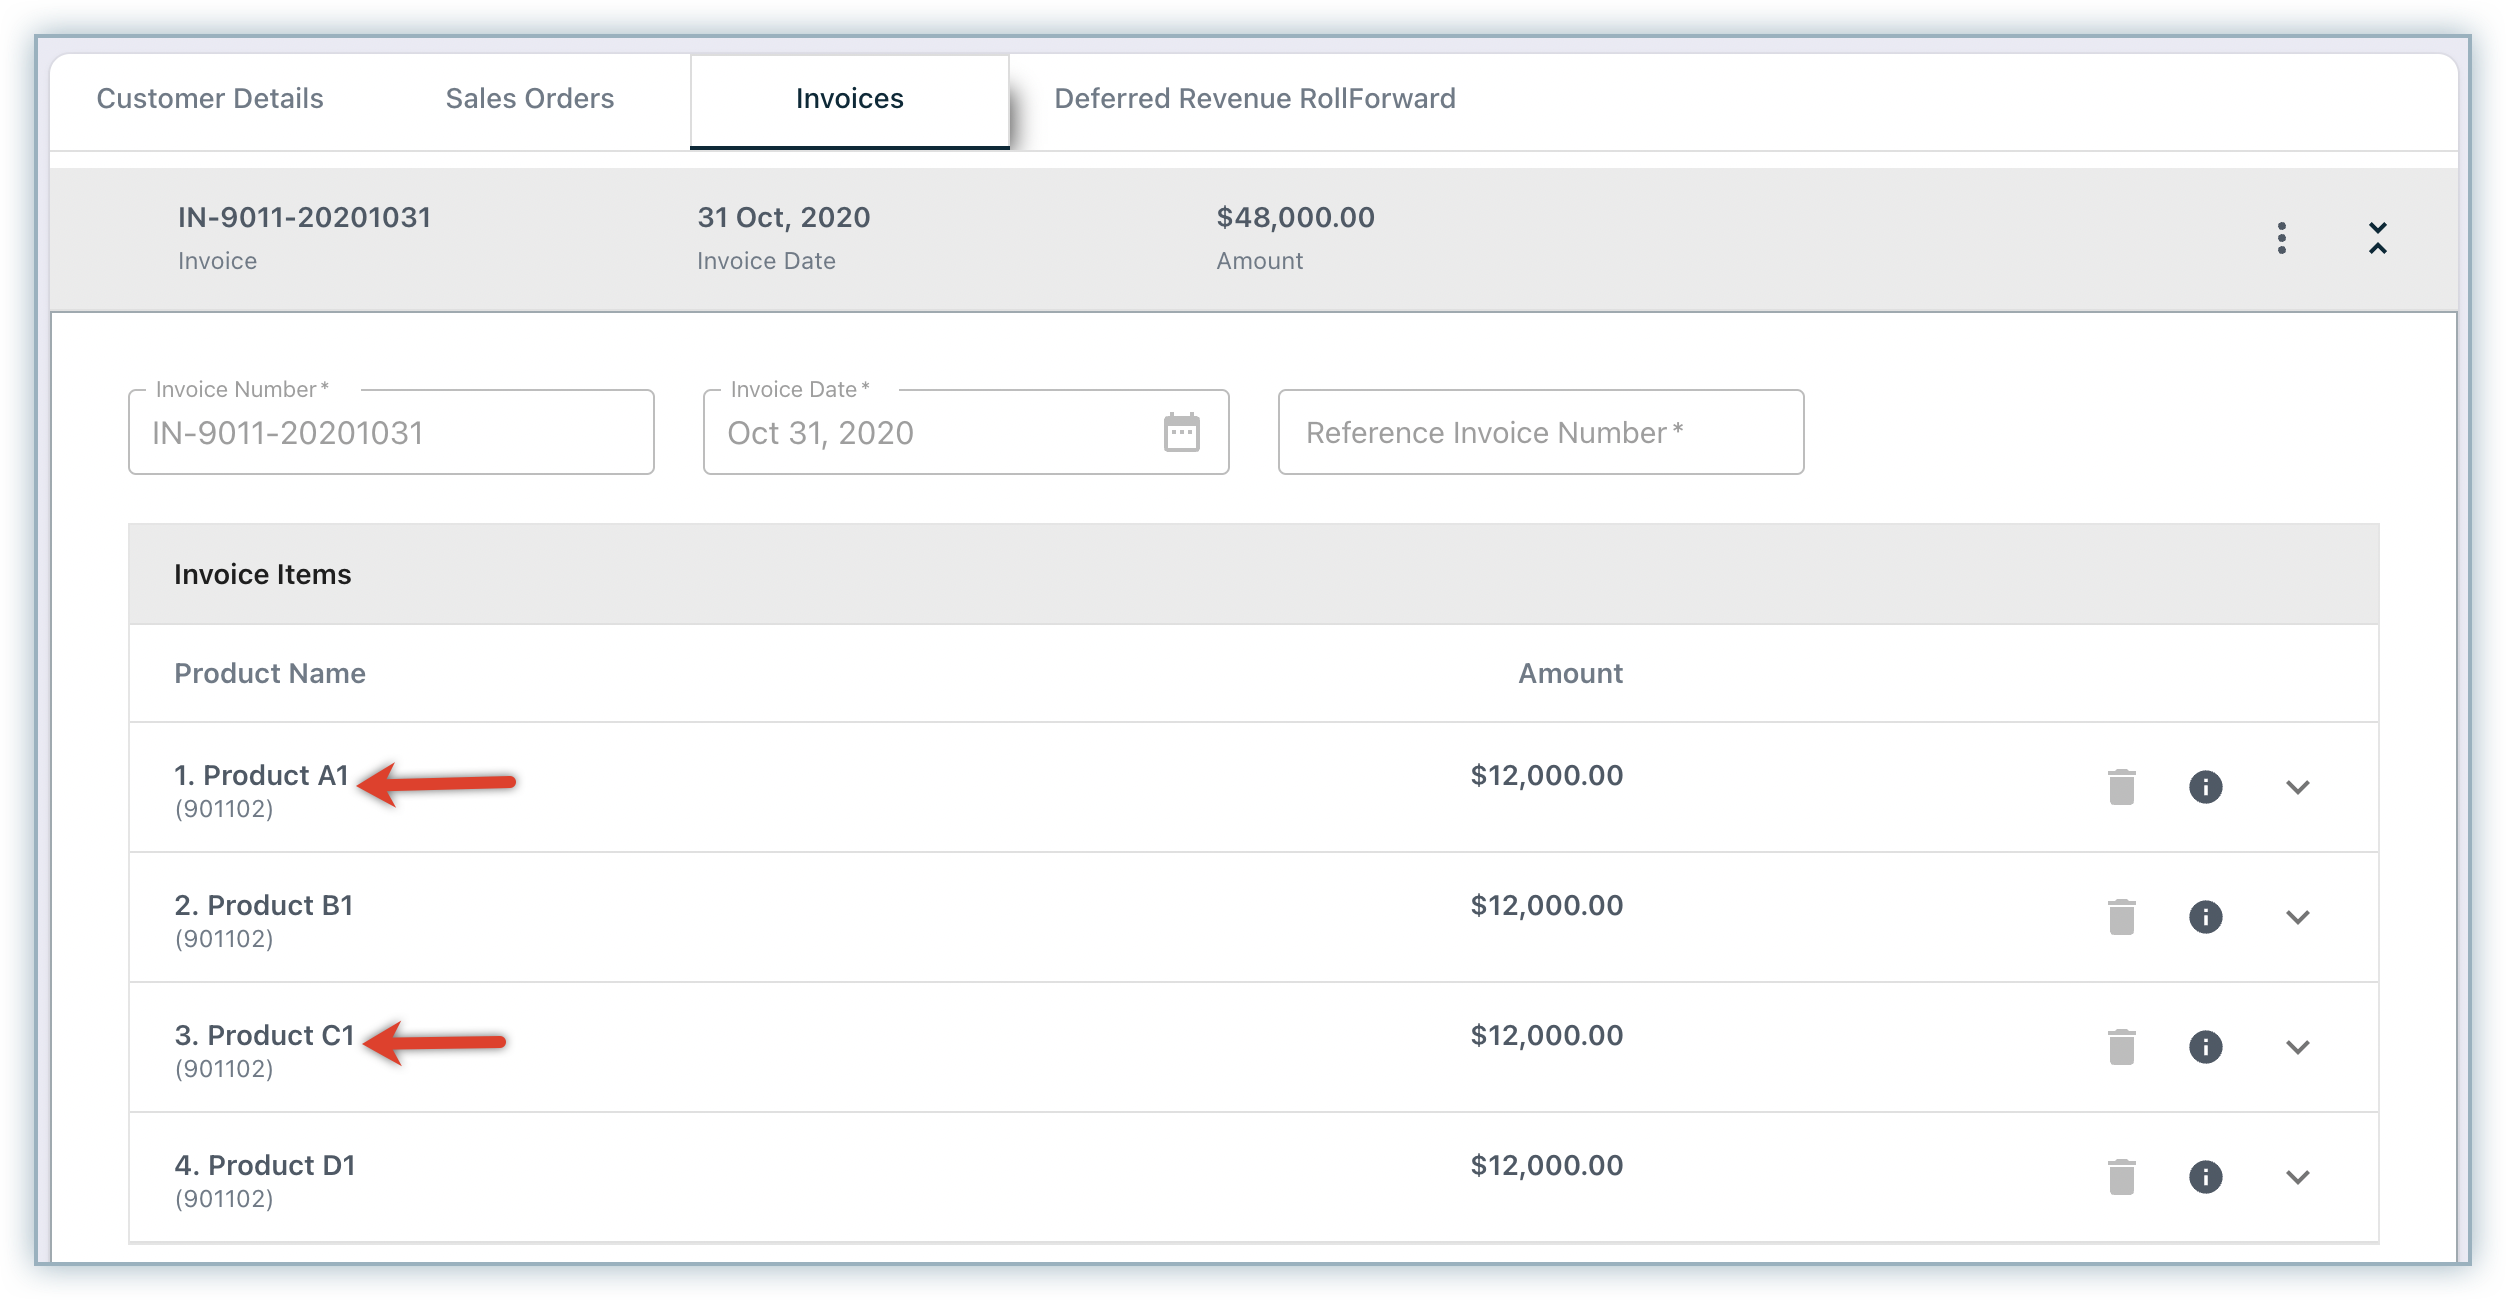The image size is (2506, 1300).
Task: Expand Product C1 item details
Action: tap(2297, 1047)
